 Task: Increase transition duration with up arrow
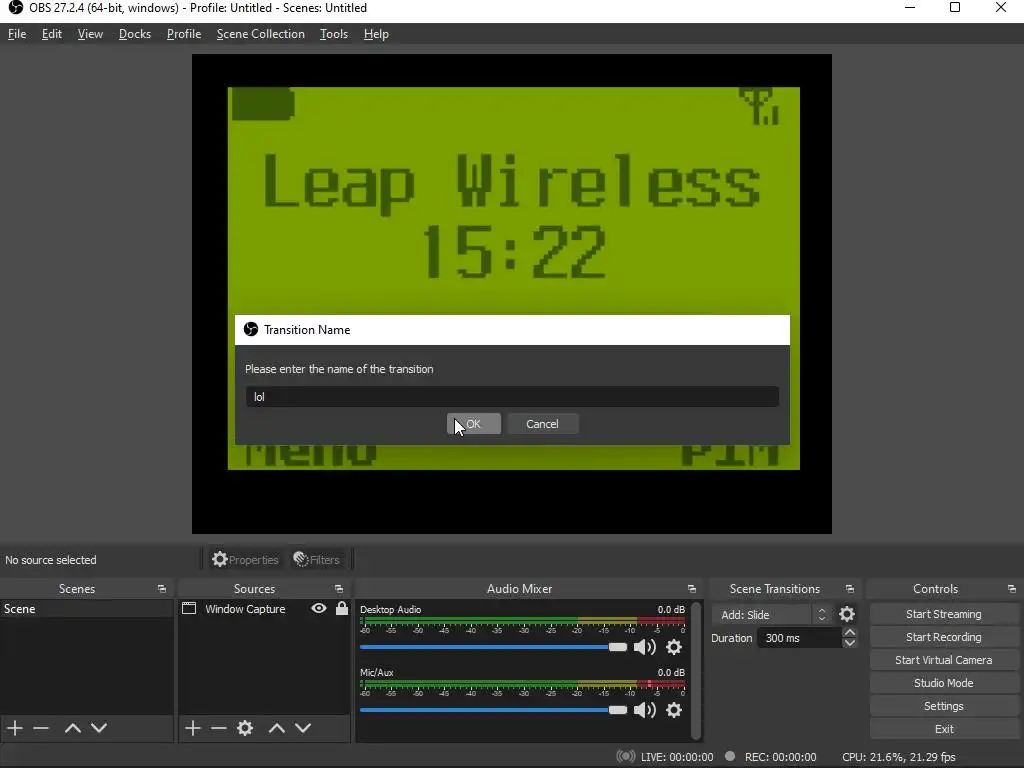coord(850,632)
